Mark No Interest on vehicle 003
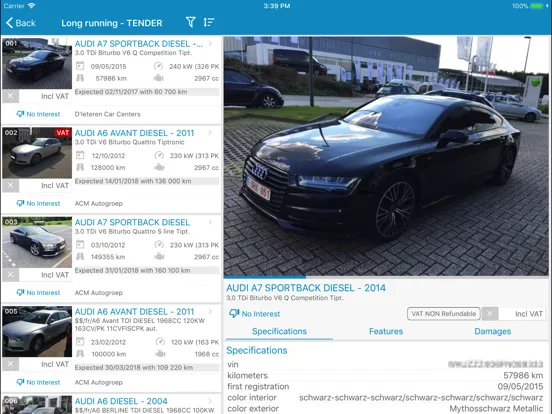 point(38,293)
